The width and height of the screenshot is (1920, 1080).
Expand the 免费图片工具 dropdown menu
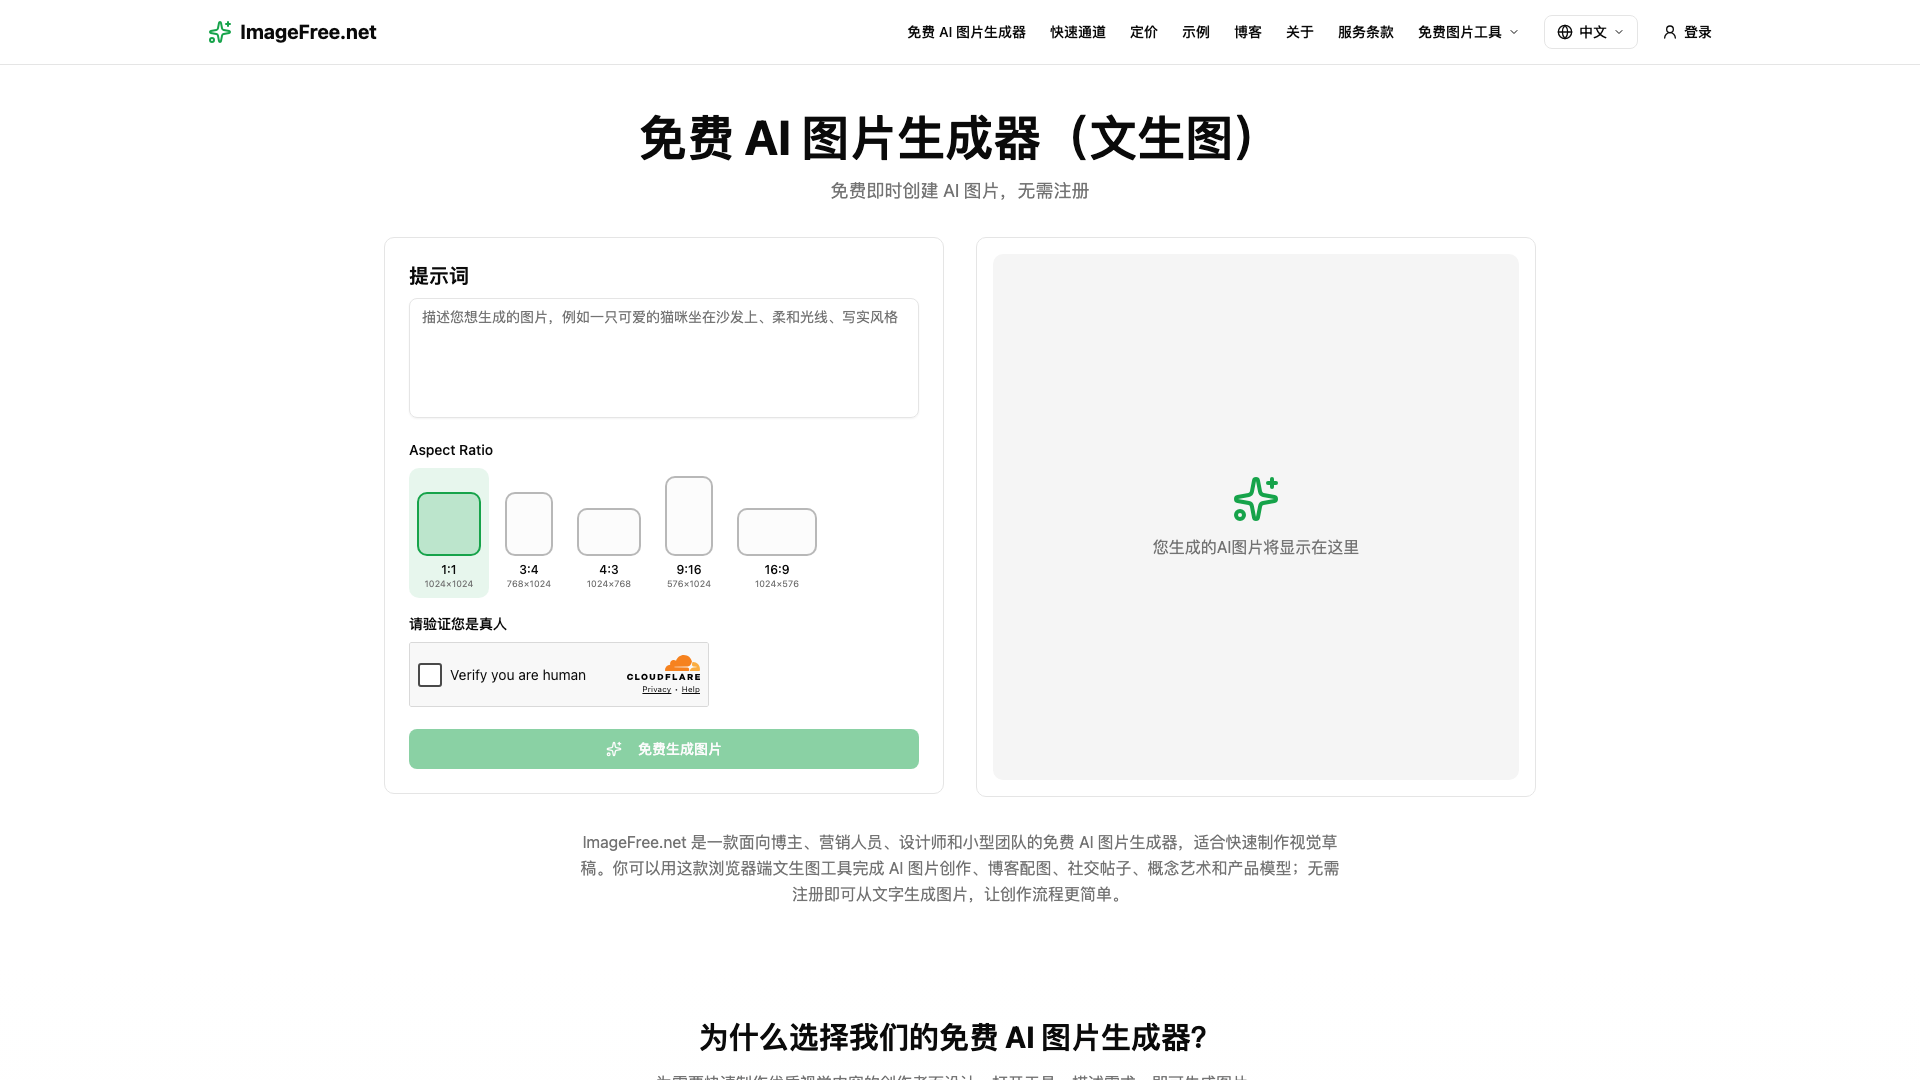pyautogui.click(x=1468, y=32)
